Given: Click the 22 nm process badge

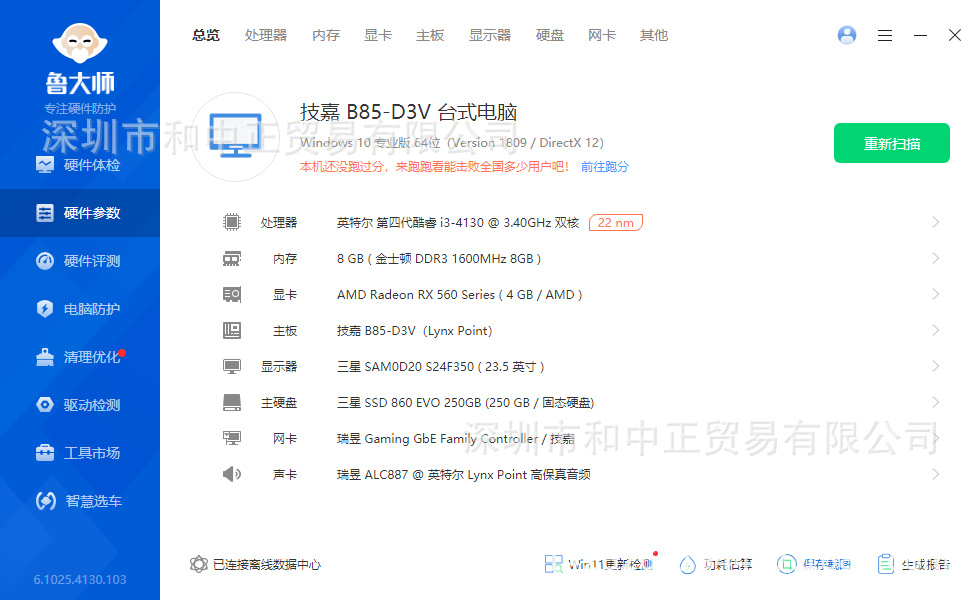Looking at the screenshot, I should point(616,222).
